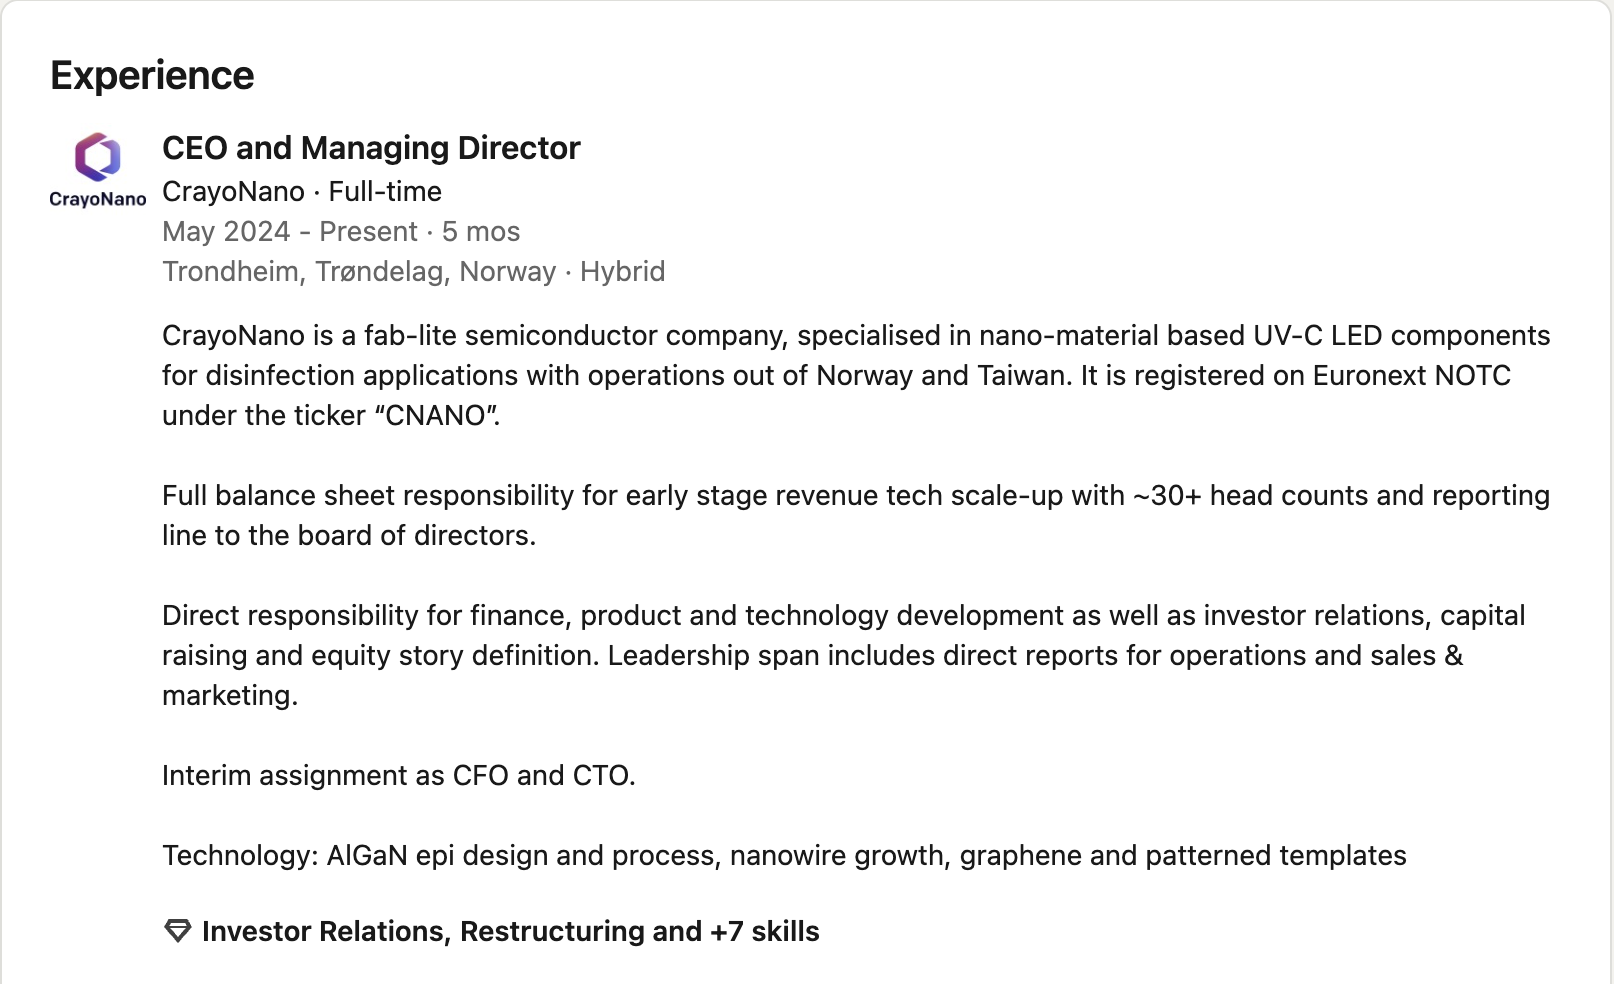Image resolution: width=1614 pixels, height=984 pixels.
Task: Click the diamond skills icon
Action: tap(177, 931)
